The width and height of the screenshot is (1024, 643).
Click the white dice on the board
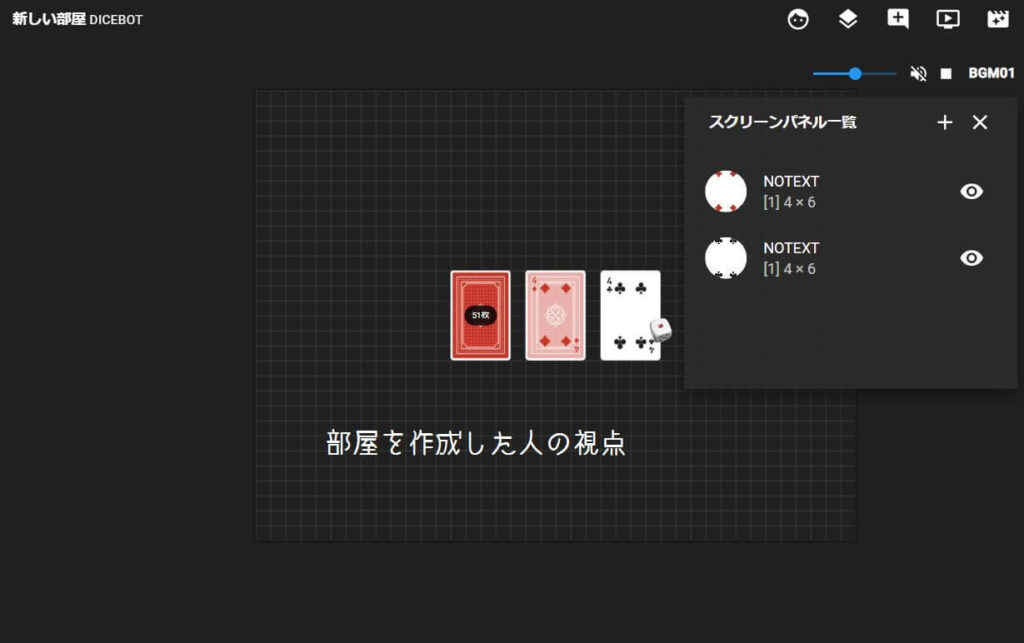pyautogui.click(x=660, y=330)
